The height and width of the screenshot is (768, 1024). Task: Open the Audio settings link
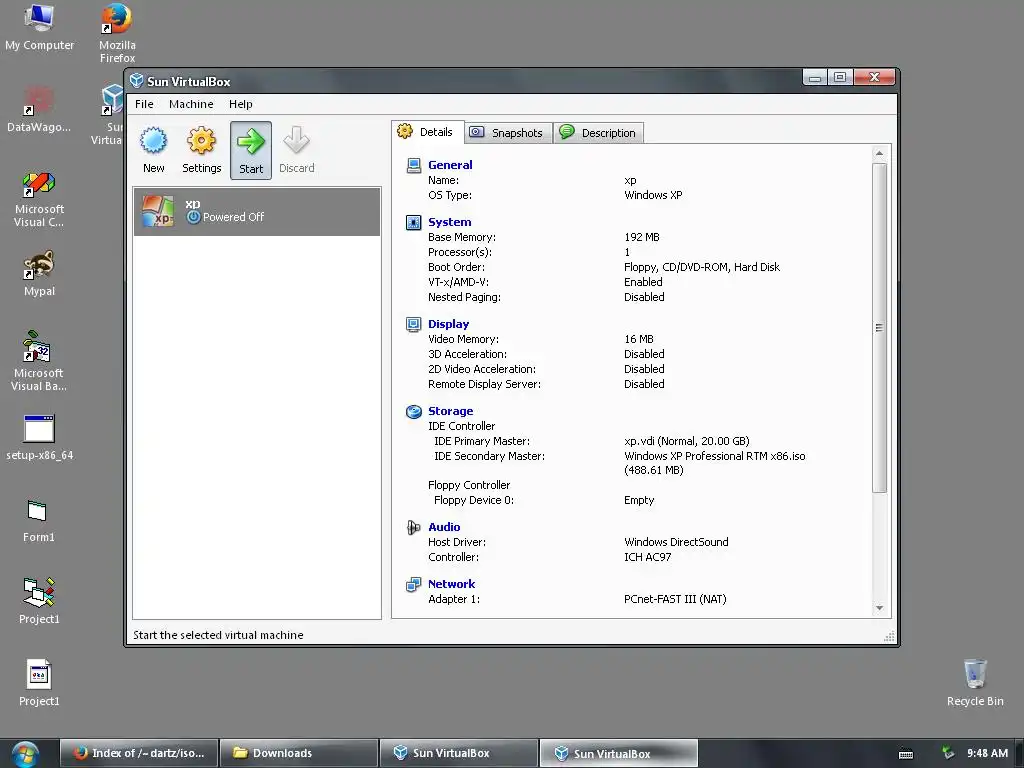point(444,527)
